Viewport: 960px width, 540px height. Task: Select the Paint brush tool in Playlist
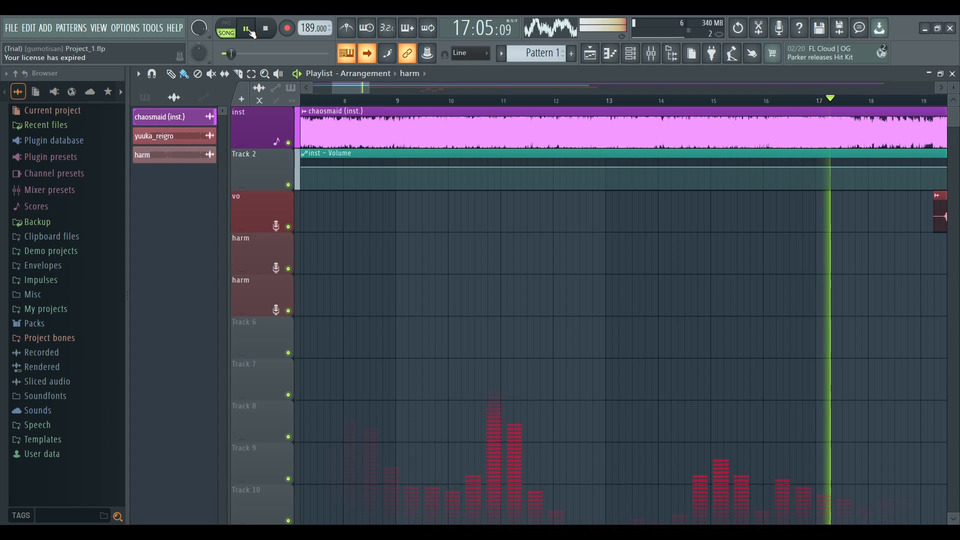(x=184, y=73)
